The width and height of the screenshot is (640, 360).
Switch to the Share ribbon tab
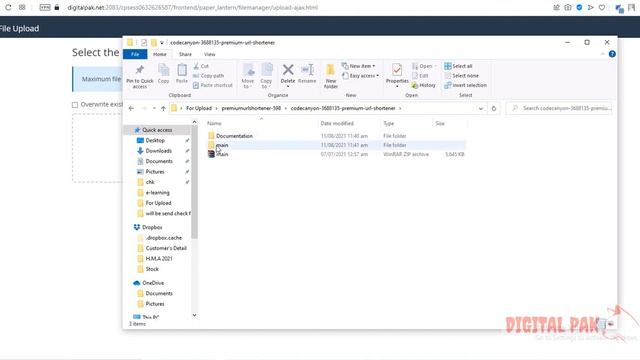coord(185,54)
